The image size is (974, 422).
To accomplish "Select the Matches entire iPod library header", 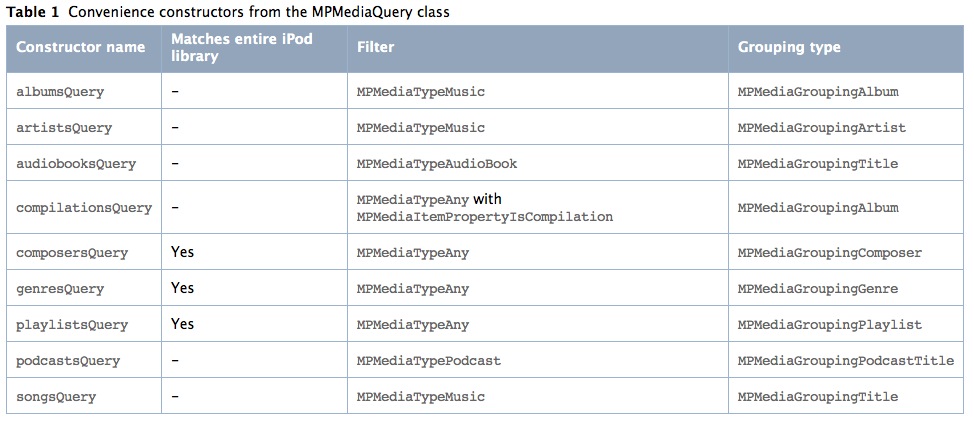I will click(242, 47).
